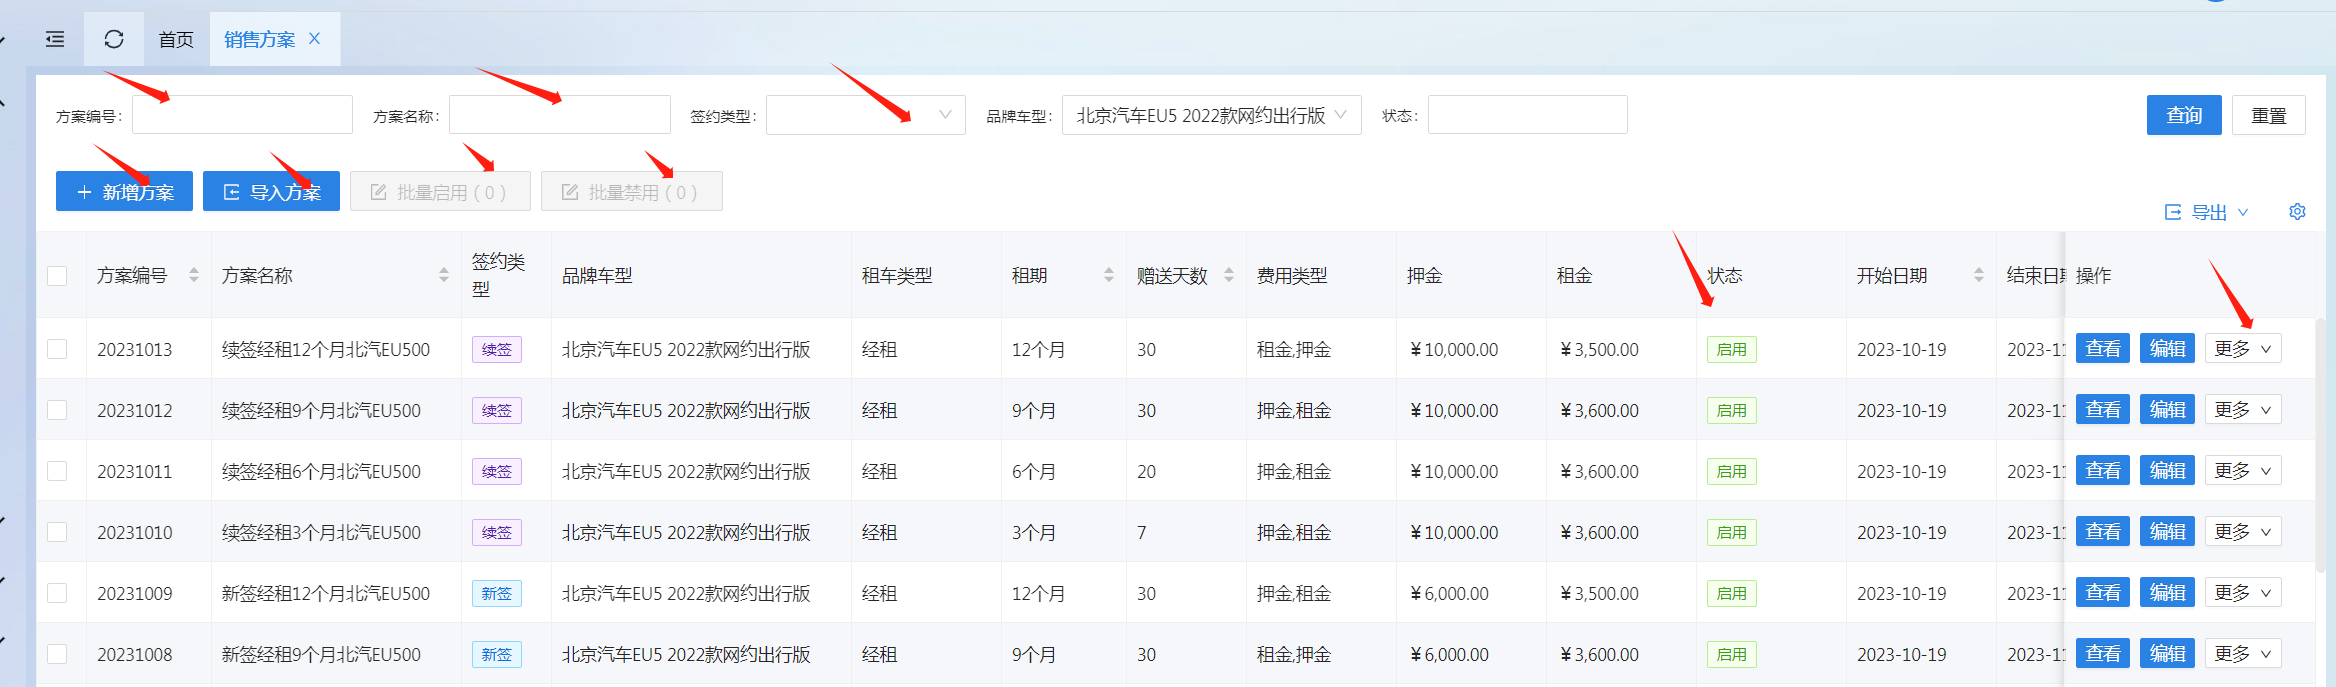
Task: Sort by 租期 column arrows
Action: [1108, 275]
